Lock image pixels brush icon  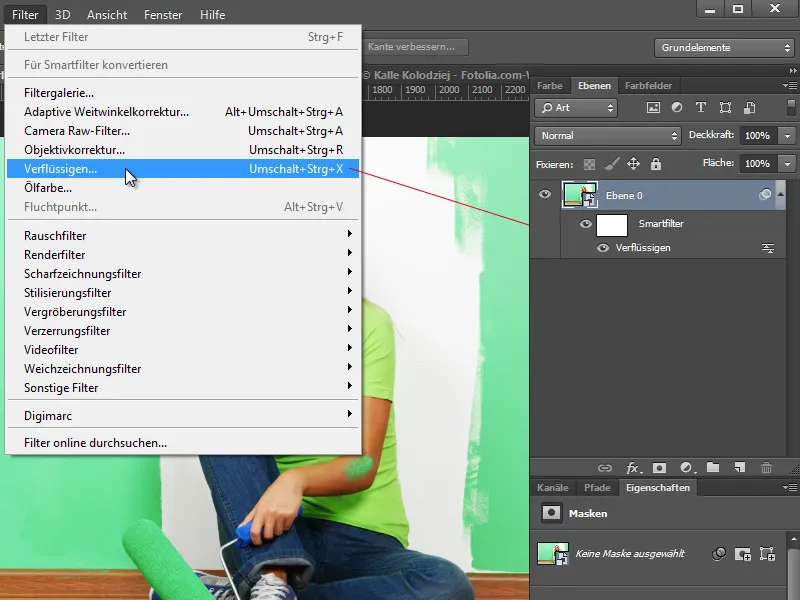611,164
